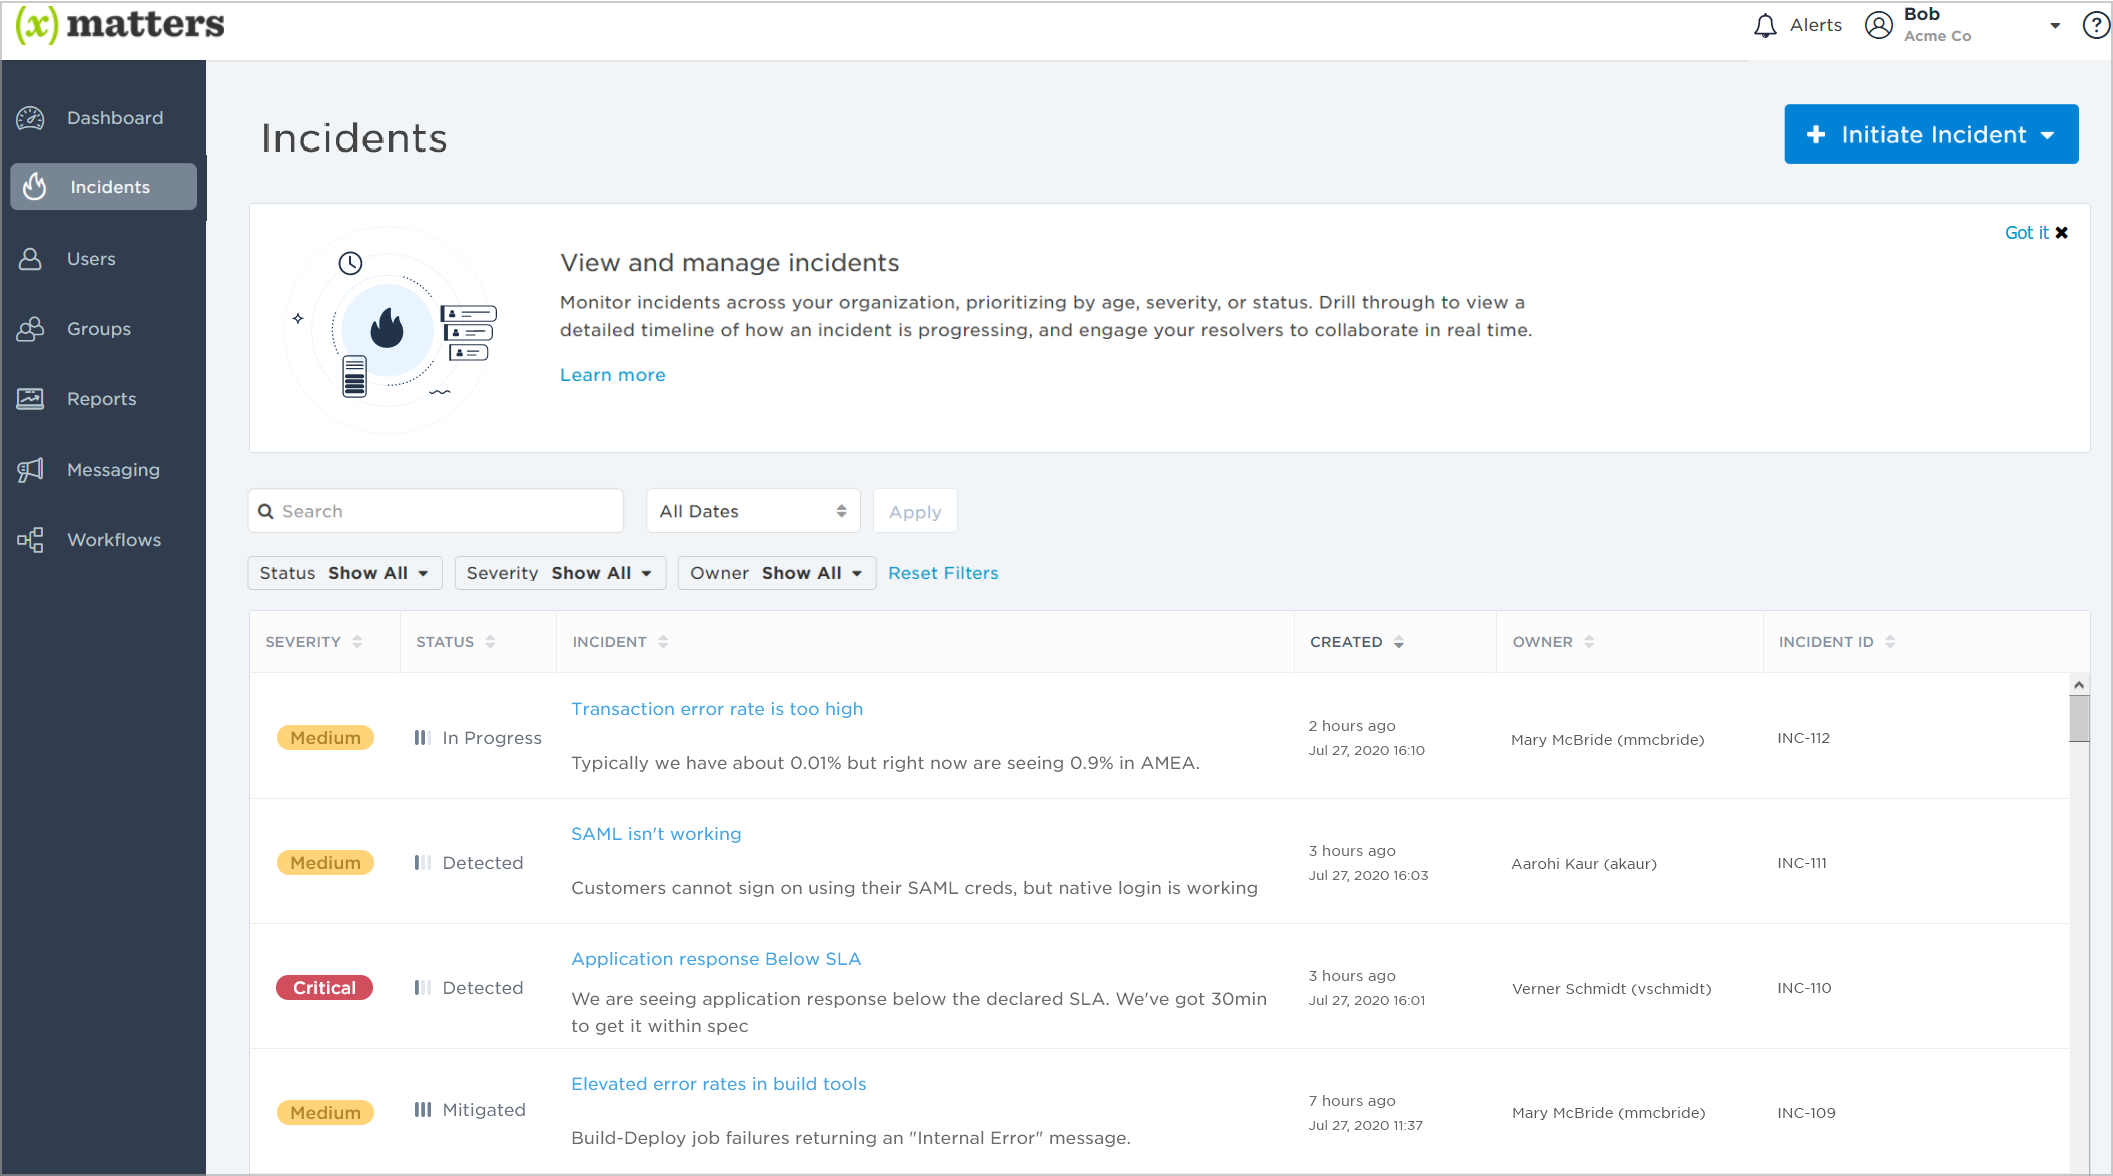Click the INC-111 incident ID
Screen dimensions: 2113x1176
coord(1802,863)
